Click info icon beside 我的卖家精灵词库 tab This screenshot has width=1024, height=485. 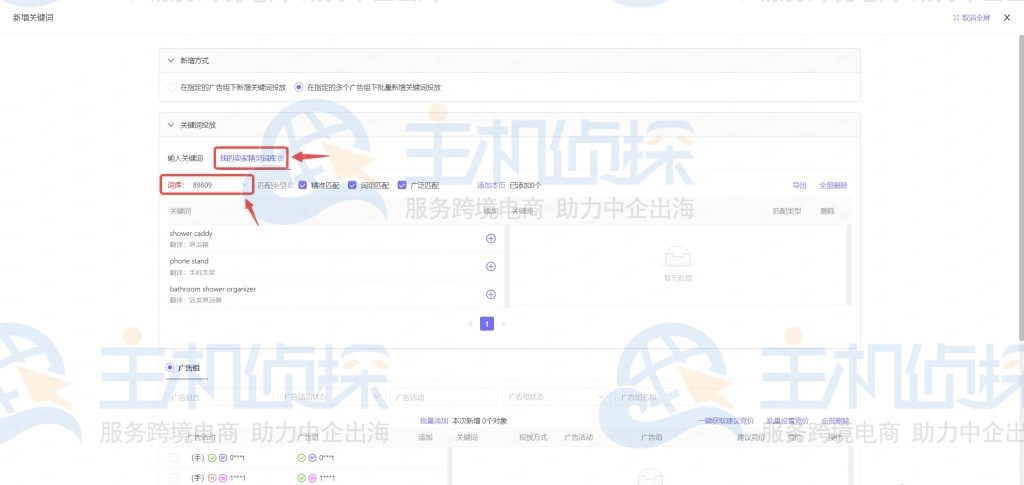[x=281, y=158]
